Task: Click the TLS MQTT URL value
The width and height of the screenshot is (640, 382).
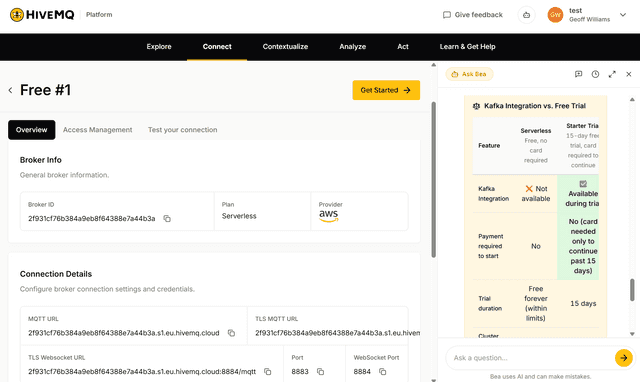Action: click(337, 333)
